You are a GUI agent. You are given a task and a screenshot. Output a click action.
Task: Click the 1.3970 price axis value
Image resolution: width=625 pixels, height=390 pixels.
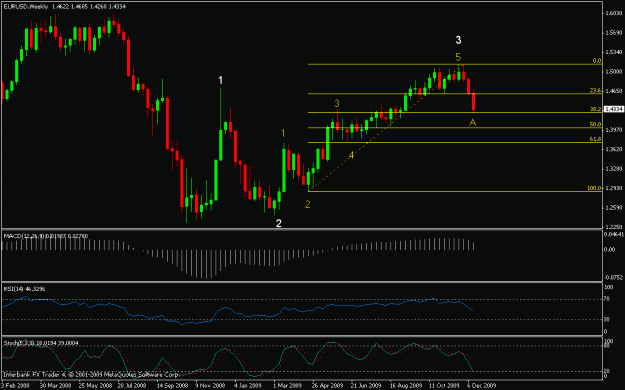point(614,130)
